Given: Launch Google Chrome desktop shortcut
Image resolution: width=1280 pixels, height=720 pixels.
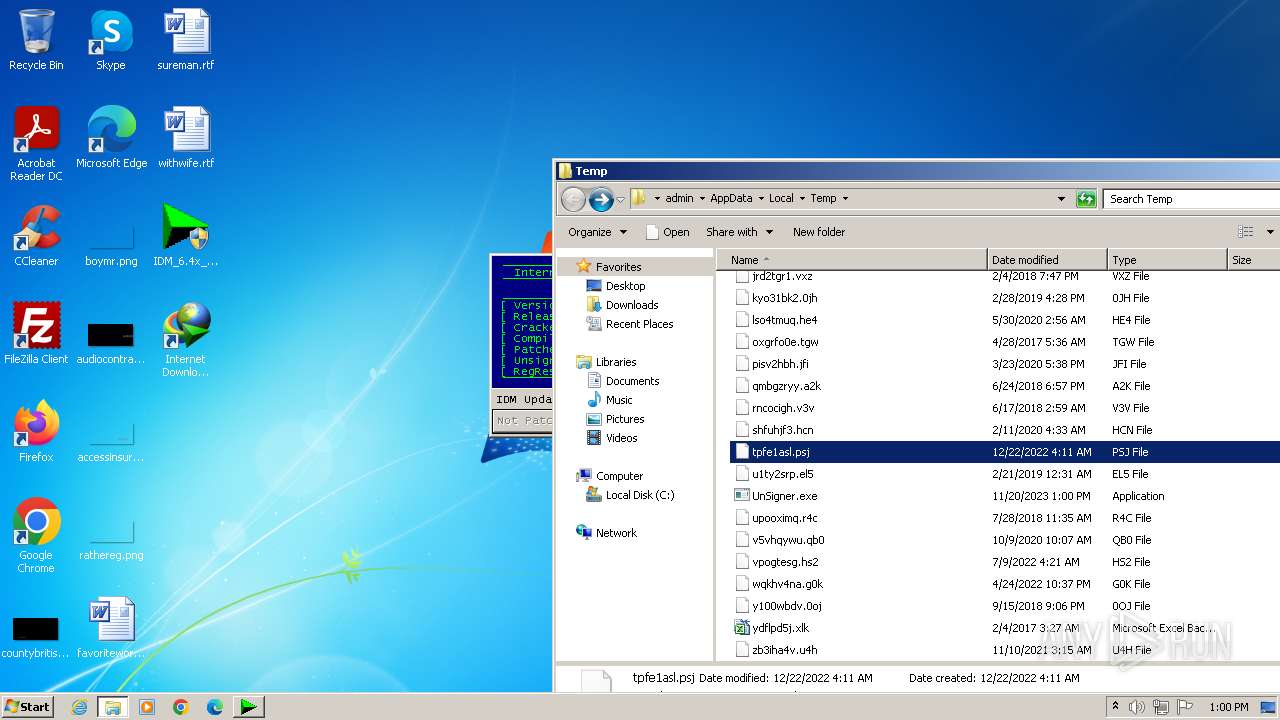Looking at the screenshot, I should pyautogui.click(x=36, y=536).
